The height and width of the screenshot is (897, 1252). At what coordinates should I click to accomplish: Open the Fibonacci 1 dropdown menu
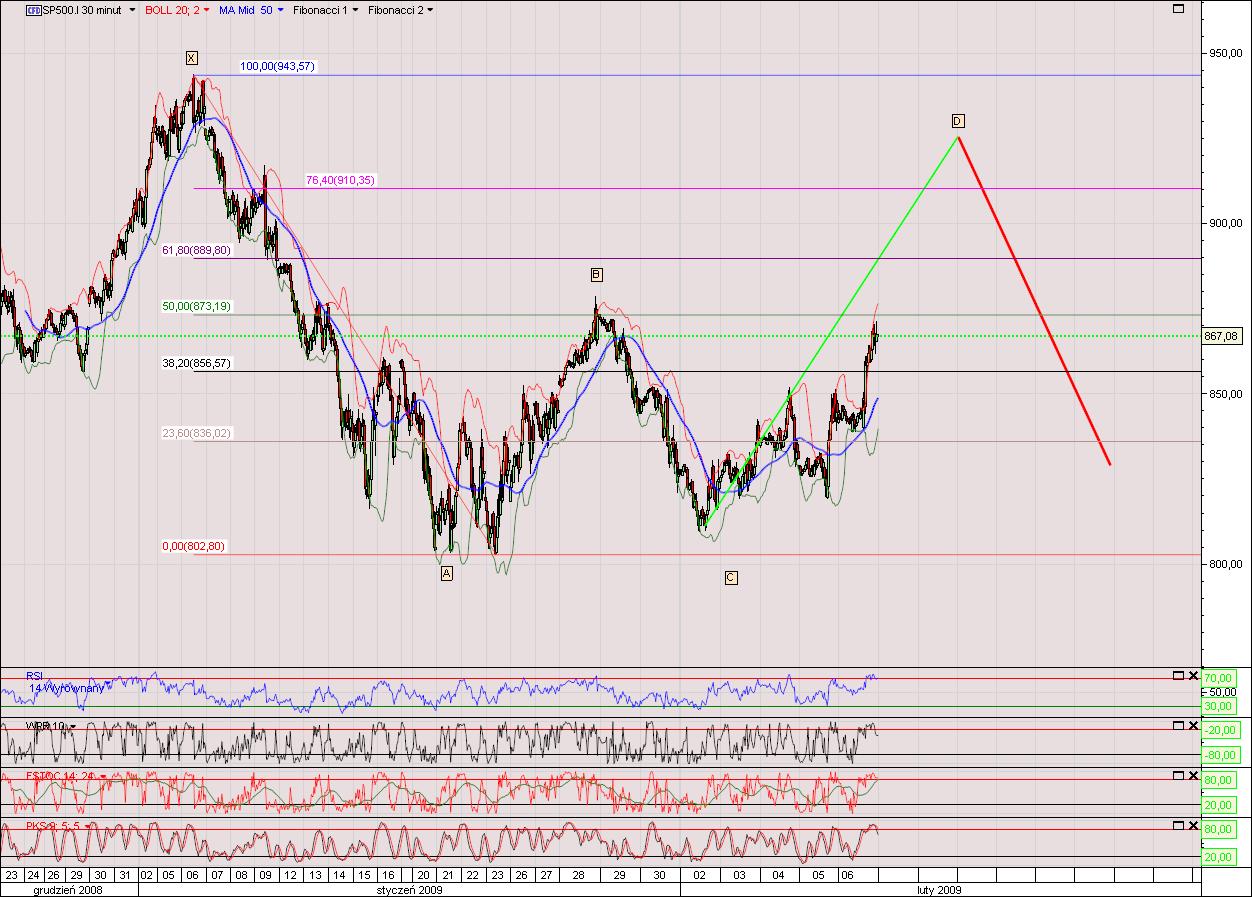click(x=355, y=10)
